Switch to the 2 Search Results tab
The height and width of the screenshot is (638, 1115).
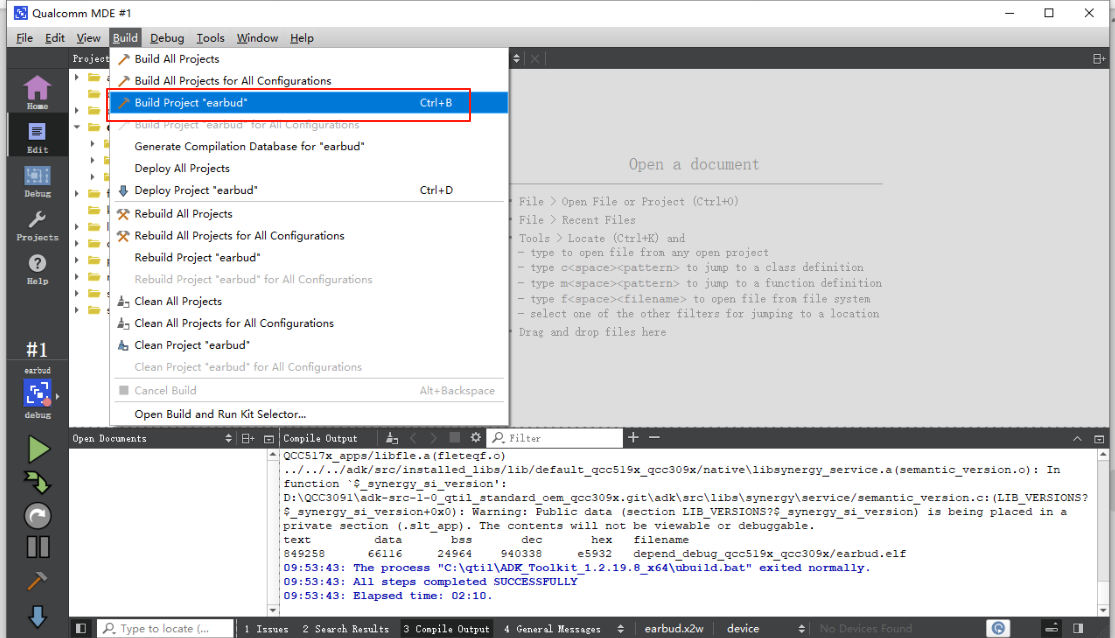(346, 629)
